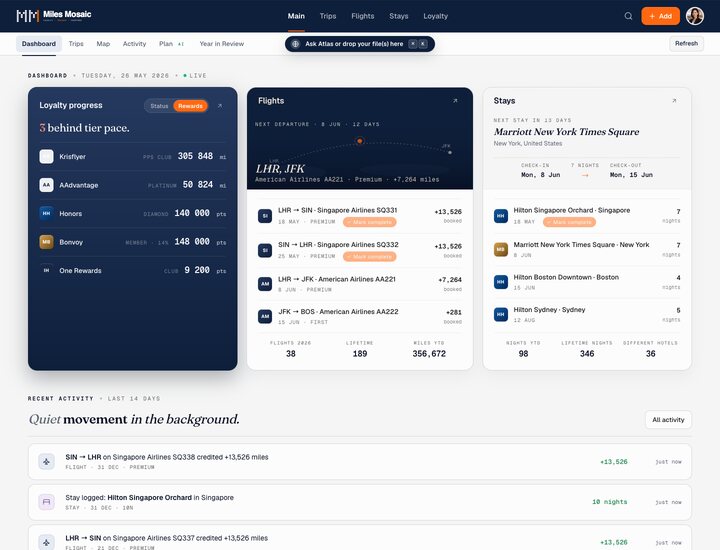
Task: Toggle Loyalty progress to Status
Action: tap(159, 106)
